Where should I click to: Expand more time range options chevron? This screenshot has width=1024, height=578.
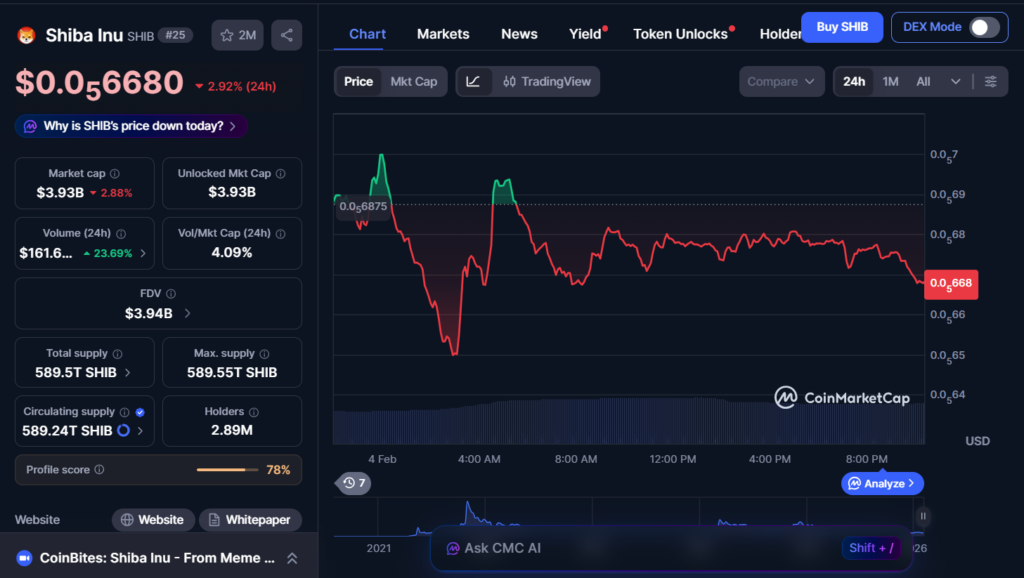pyautogui.click(x=956, y=82)
